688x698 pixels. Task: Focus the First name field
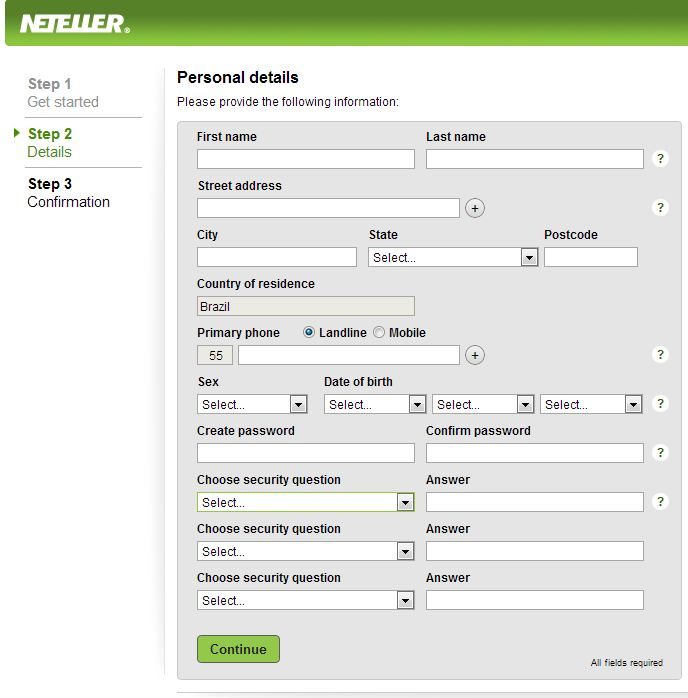[306, 159]
